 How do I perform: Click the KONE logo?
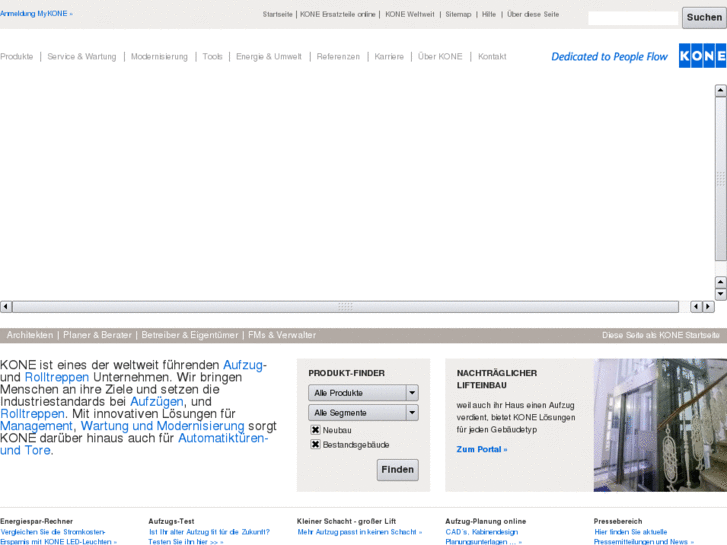coord(702,56)
